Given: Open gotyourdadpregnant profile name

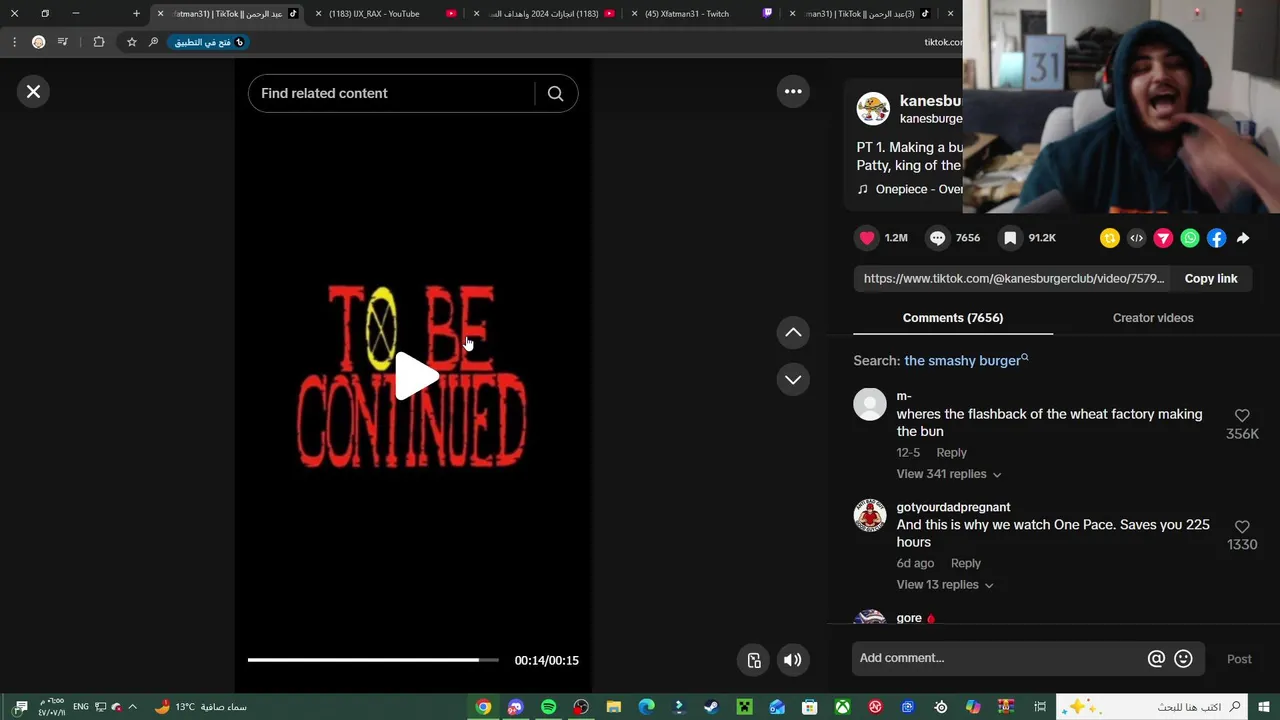Looking at the screenshot, I should point(953,507).
